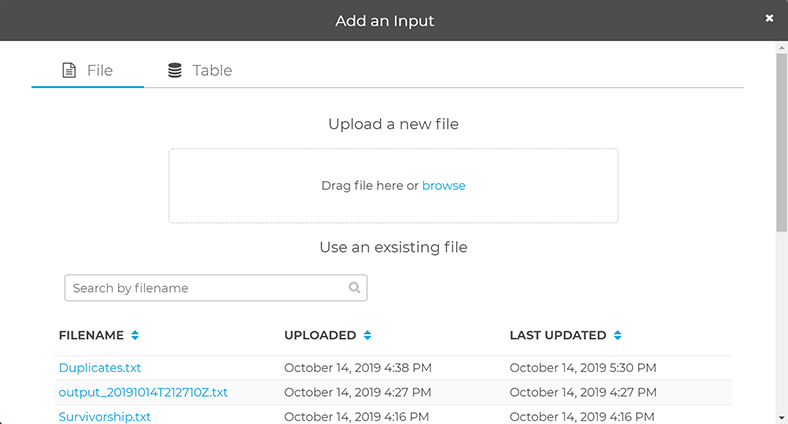Click the UPLOADED column header
This screenshot has width=788, height=424.
(x=320, y=335)
